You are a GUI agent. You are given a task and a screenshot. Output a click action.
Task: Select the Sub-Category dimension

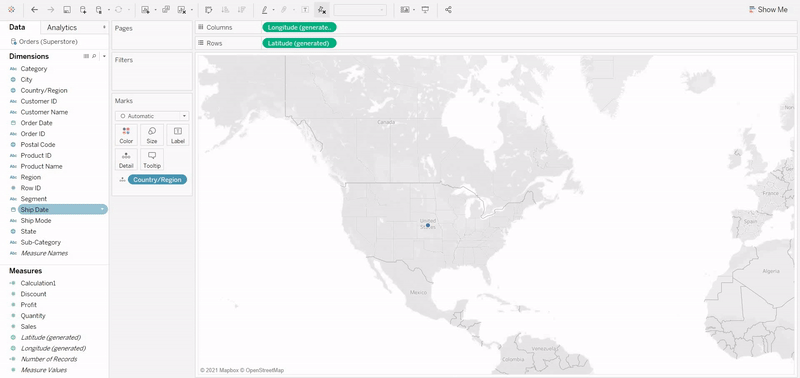[41, 242]
